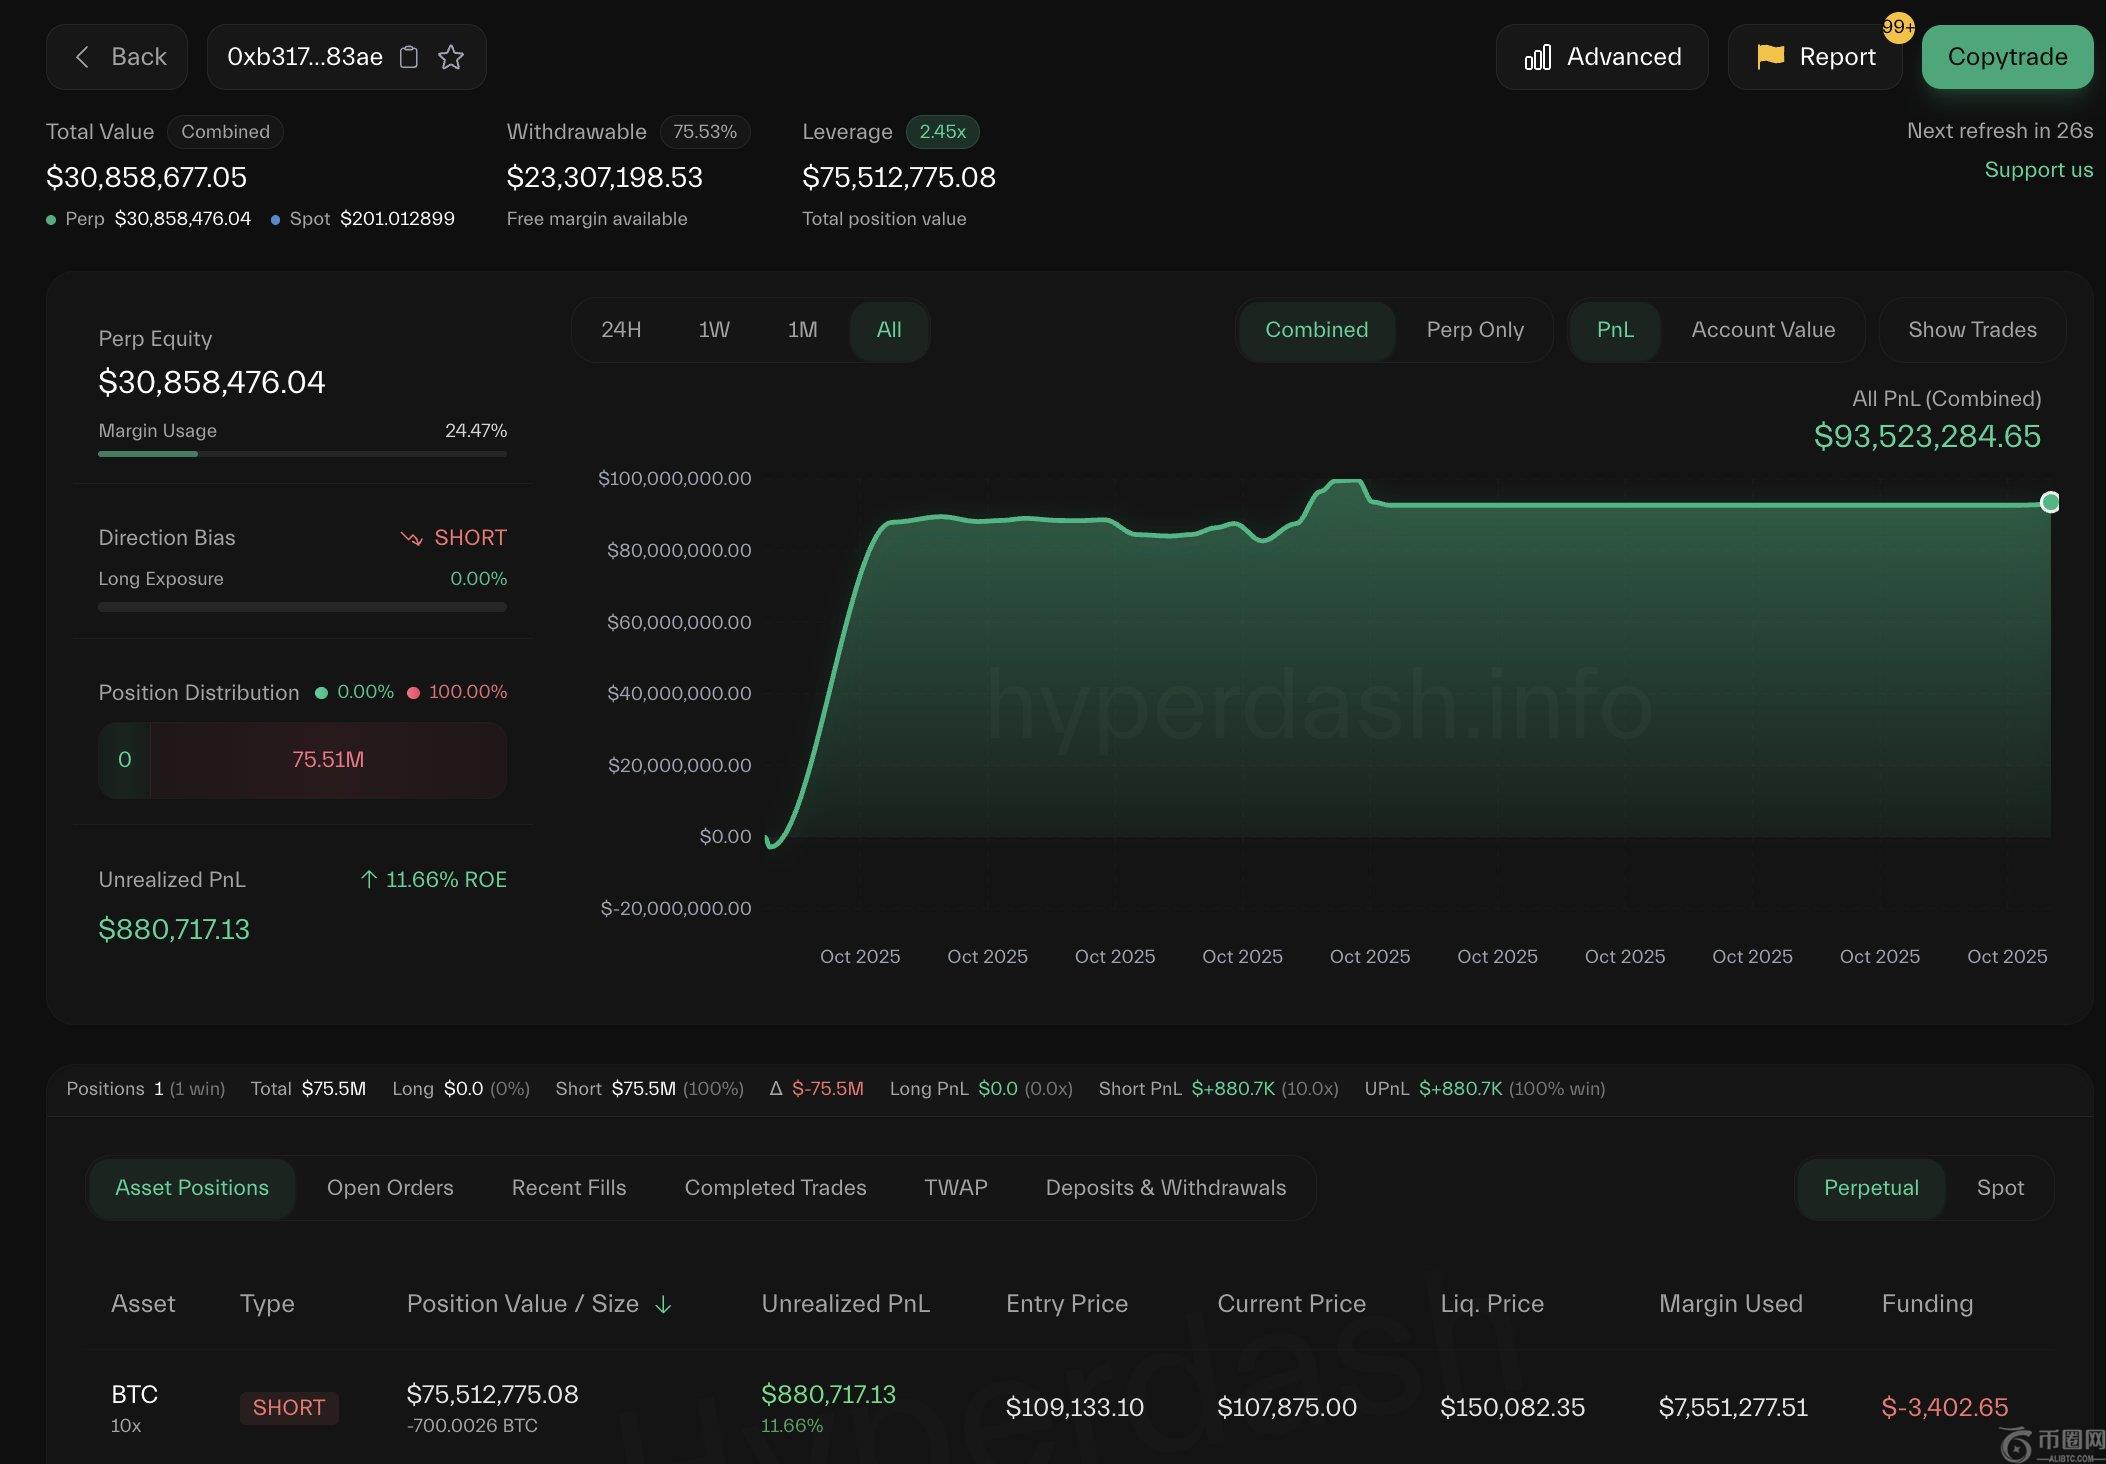Switch to Deposits & Withdrawals tab
The width and height of the screenshot is (2106, 1464).
click(1165, 1187)
